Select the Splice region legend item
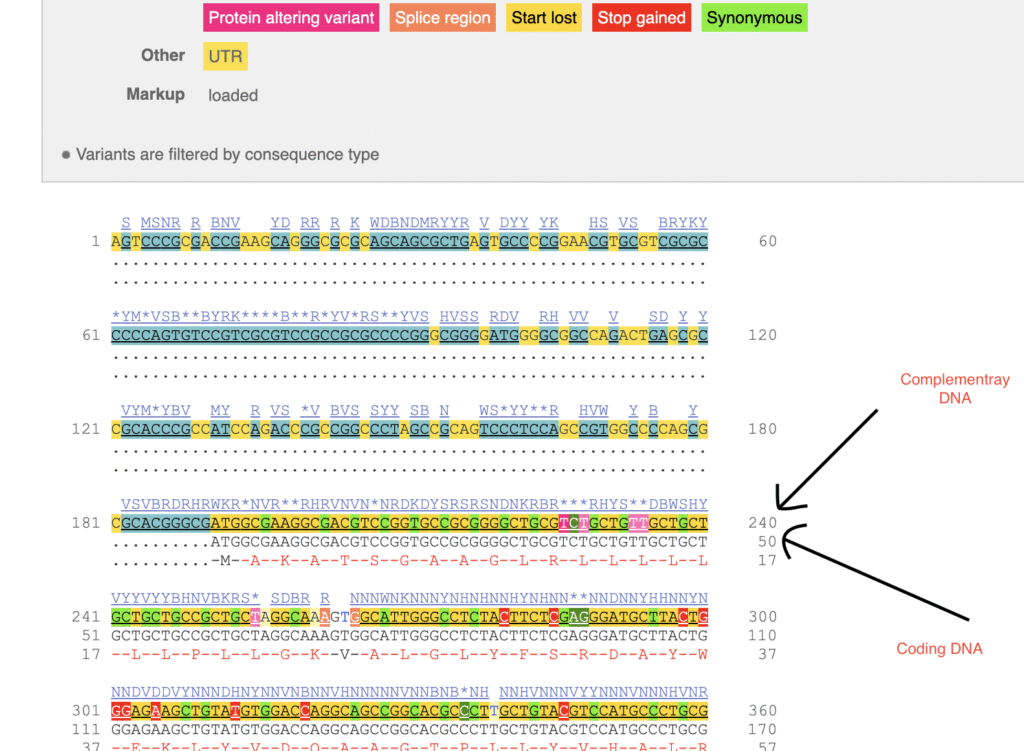The height and width of the screenshot is (751, 1024). point(442,17)
